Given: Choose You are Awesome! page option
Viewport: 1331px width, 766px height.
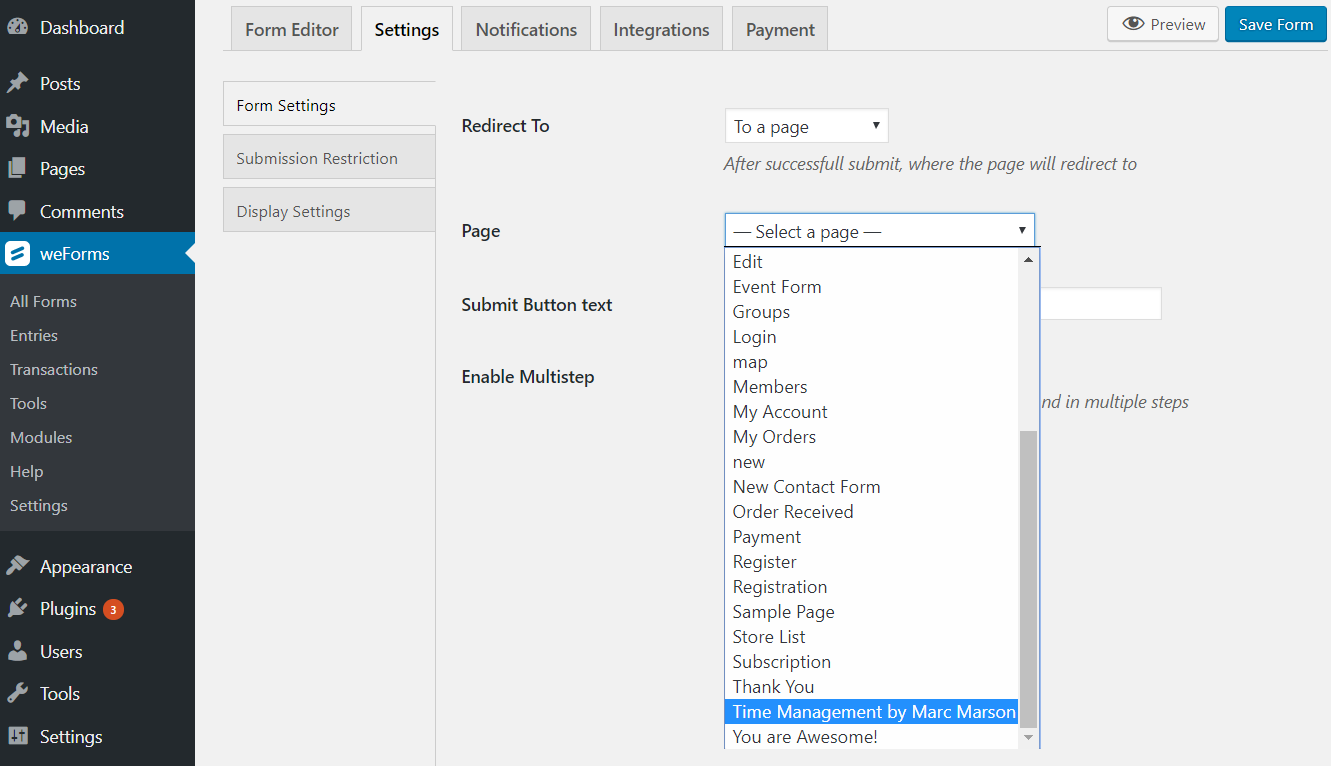Looking at the screenshot, I should point(870,737).
